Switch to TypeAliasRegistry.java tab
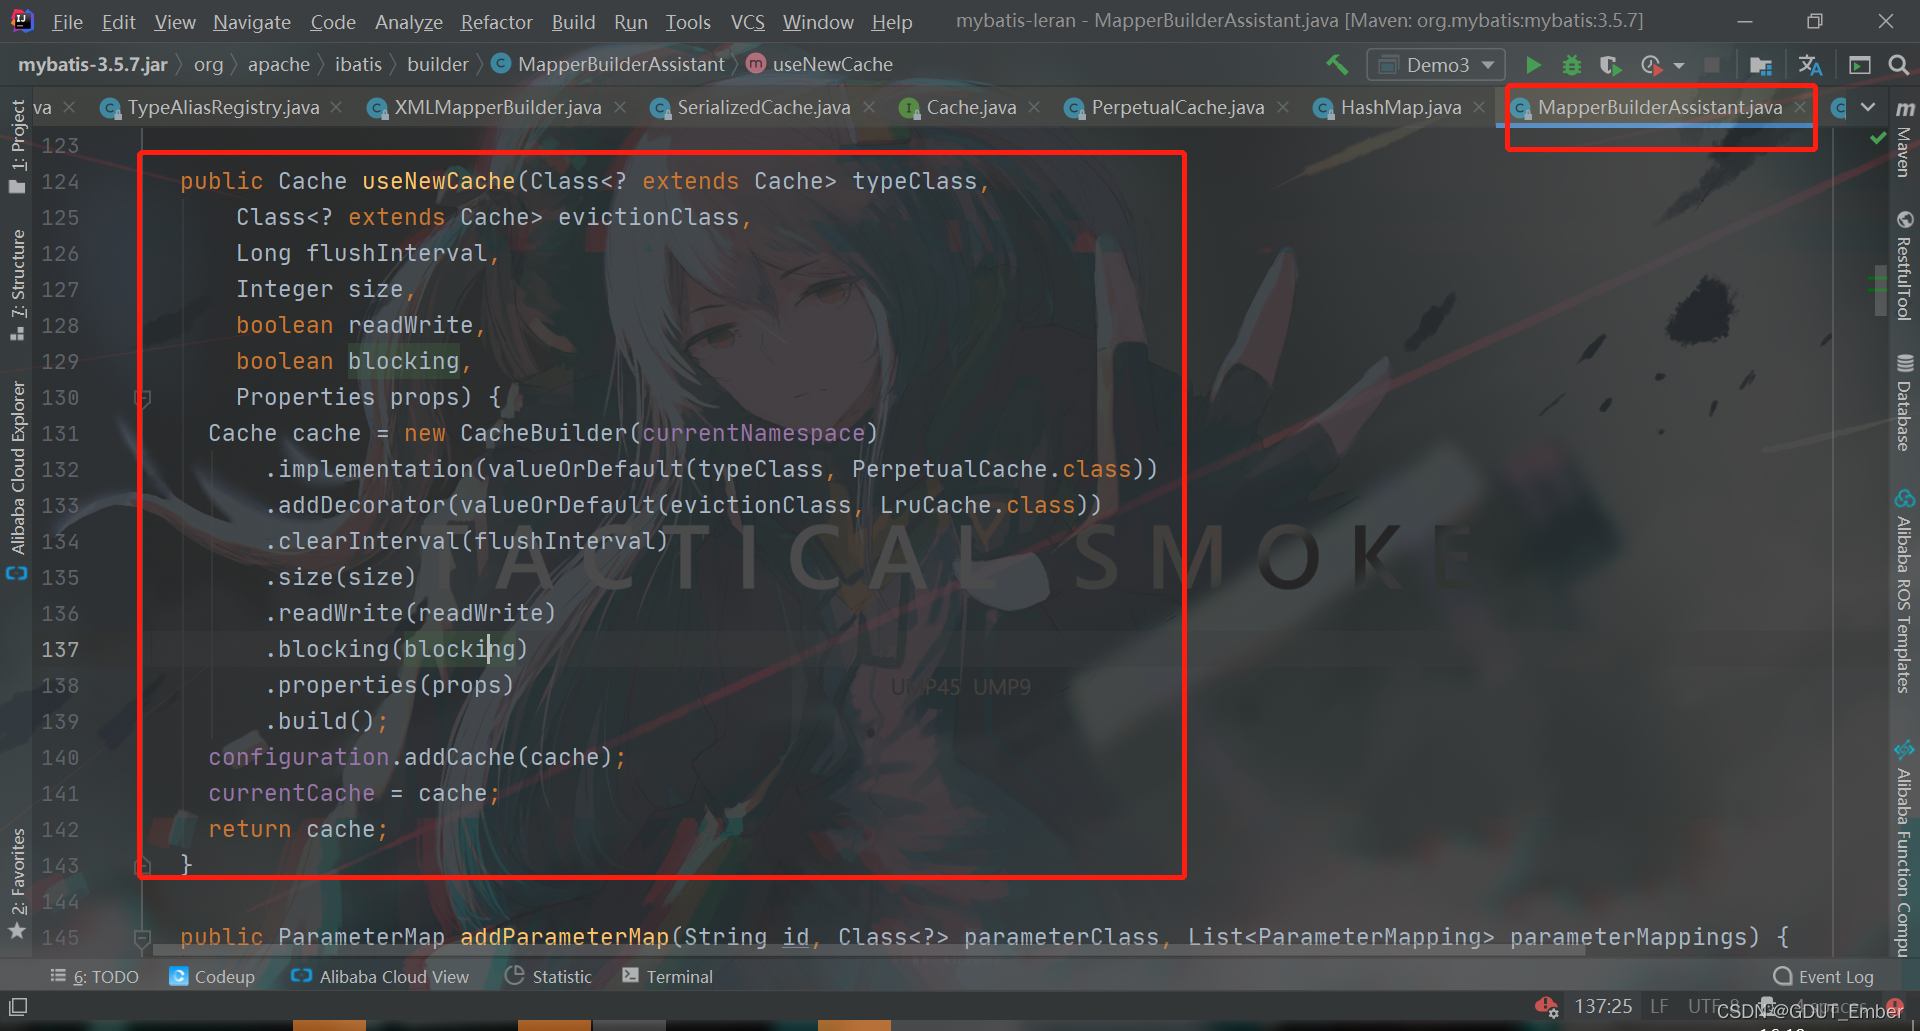 tap(222, 107)
